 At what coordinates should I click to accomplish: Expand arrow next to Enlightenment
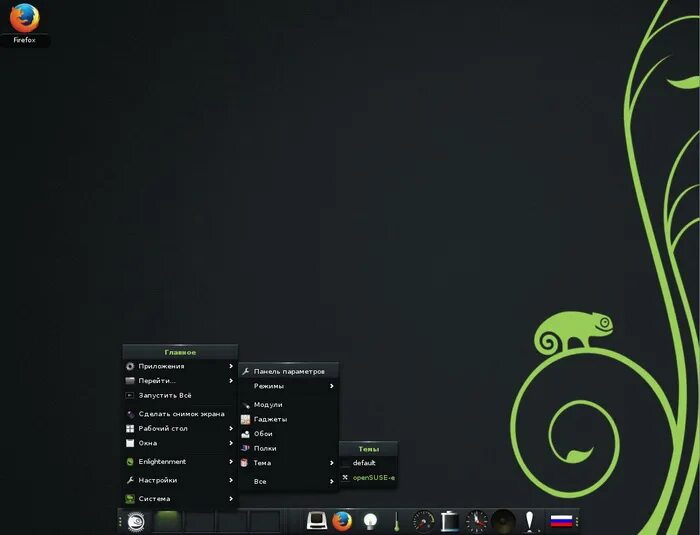pos(231,462)
